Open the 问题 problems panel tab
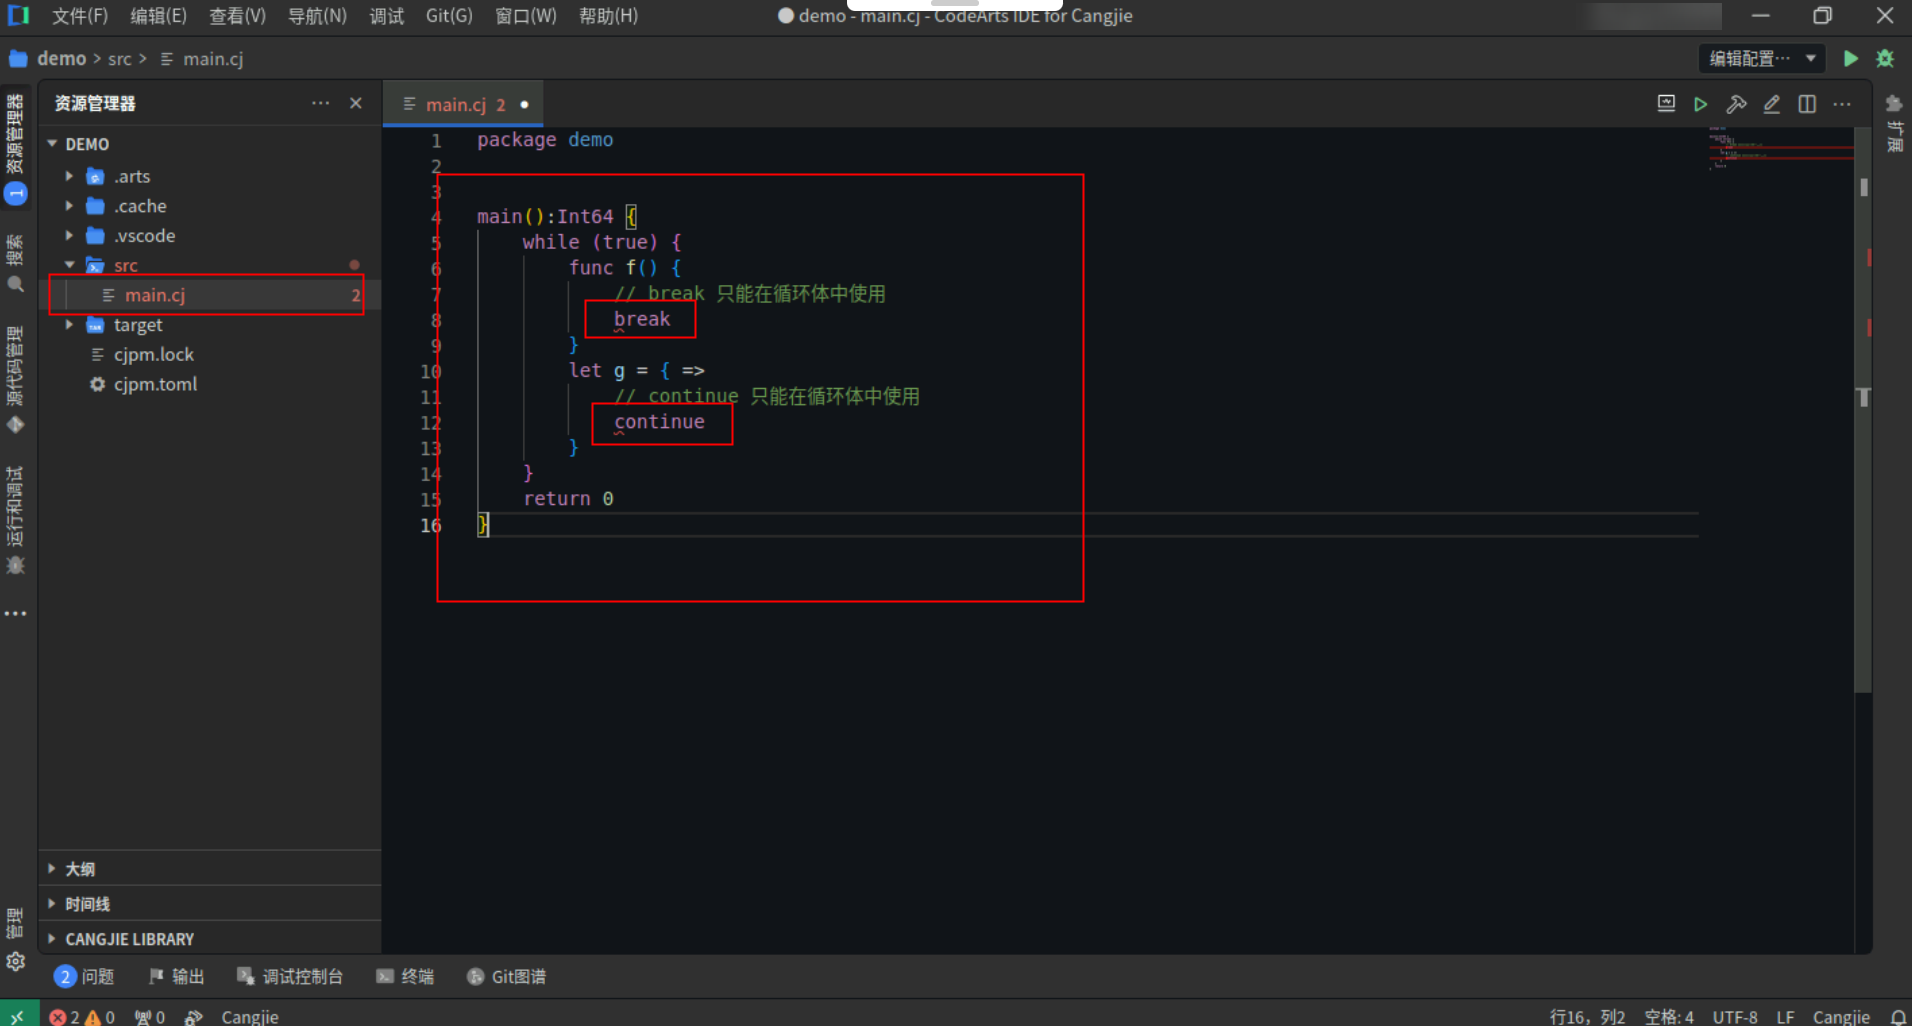 pyautogui.click(x=85, y=976)
